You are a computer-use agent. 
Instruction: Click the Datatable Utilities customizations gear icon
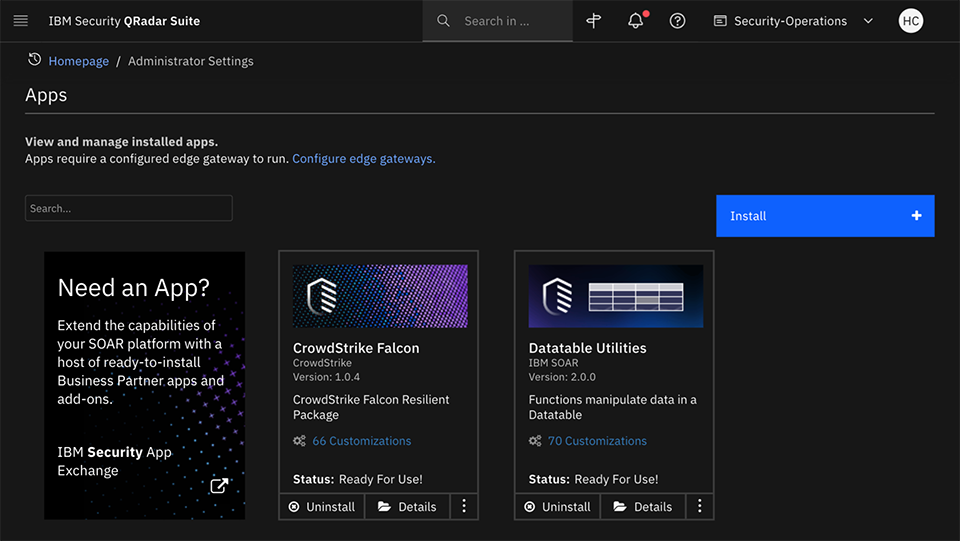tap(535, 441)
